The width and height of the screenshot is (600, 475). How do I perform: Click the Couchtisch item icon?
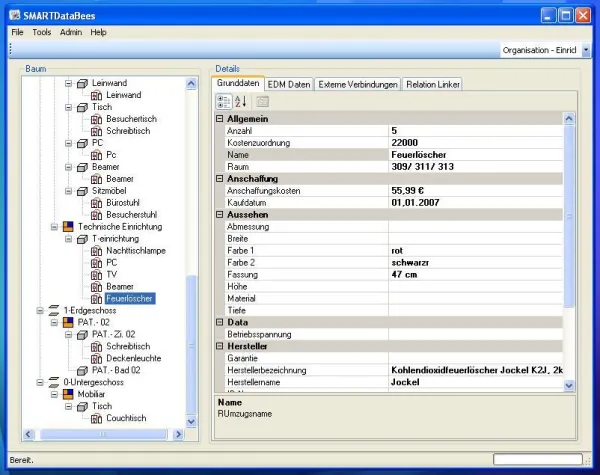96,418
